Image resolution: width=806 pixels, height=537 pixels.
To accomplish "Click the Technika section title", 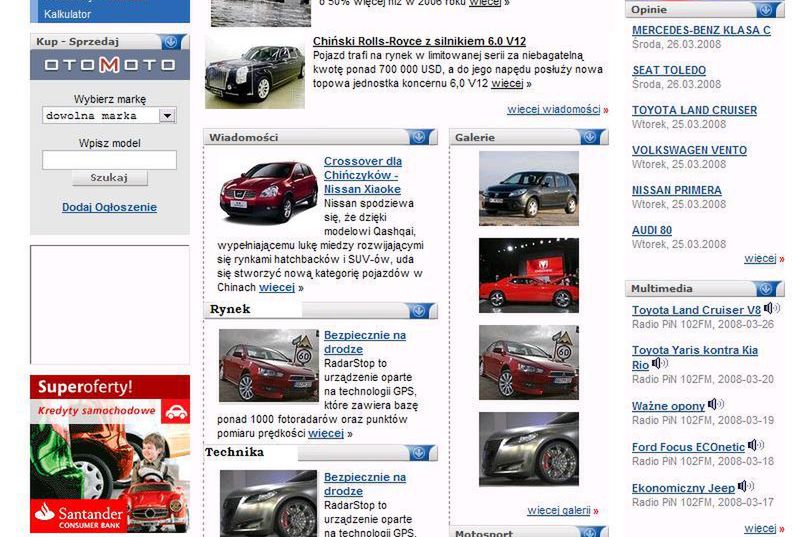I will (x=234, y=452).
